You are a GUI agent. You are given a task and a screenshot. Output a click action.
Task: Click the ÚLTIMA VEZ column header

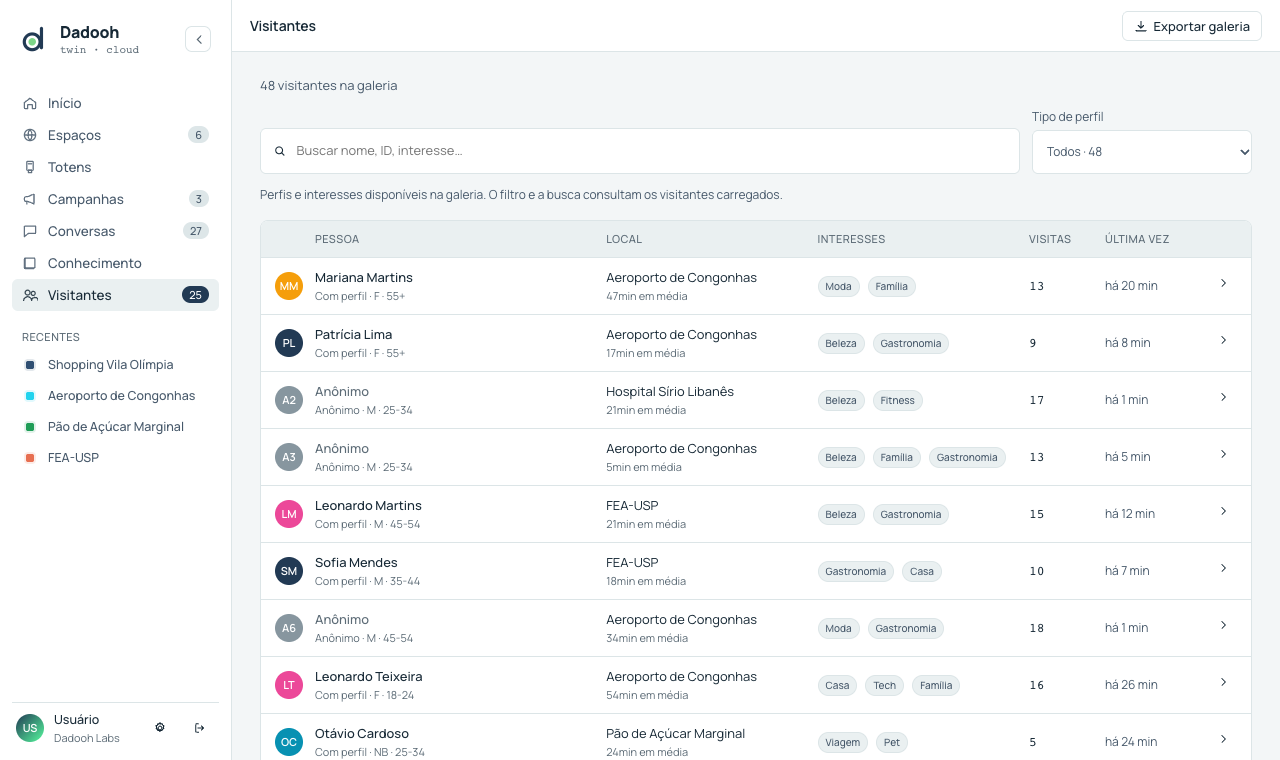pyautogui.click(x=1137, y=239)
